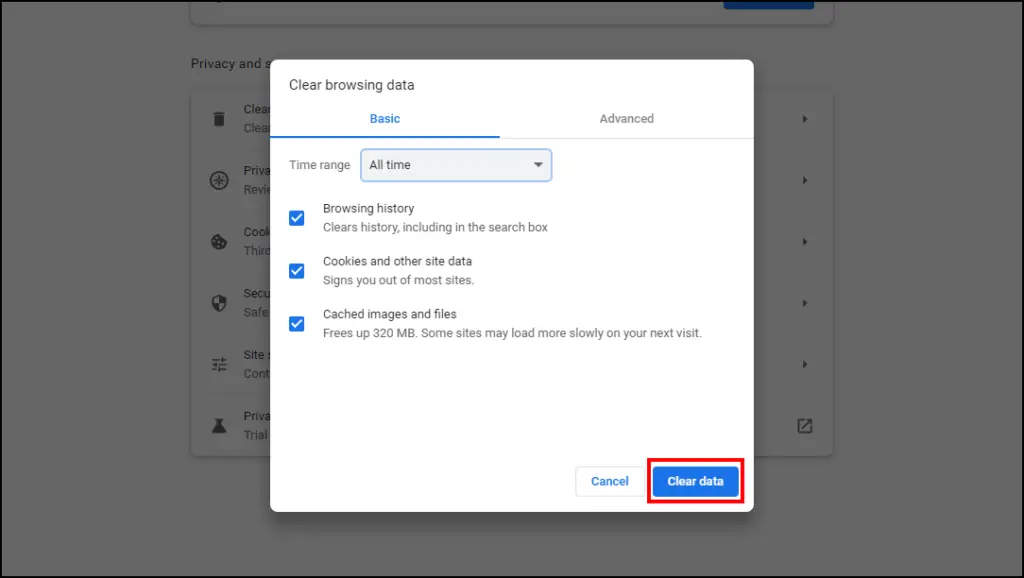The image size is (1024, 578).
Task: Click the Security shield icon
Action: [x=219, y=303]
